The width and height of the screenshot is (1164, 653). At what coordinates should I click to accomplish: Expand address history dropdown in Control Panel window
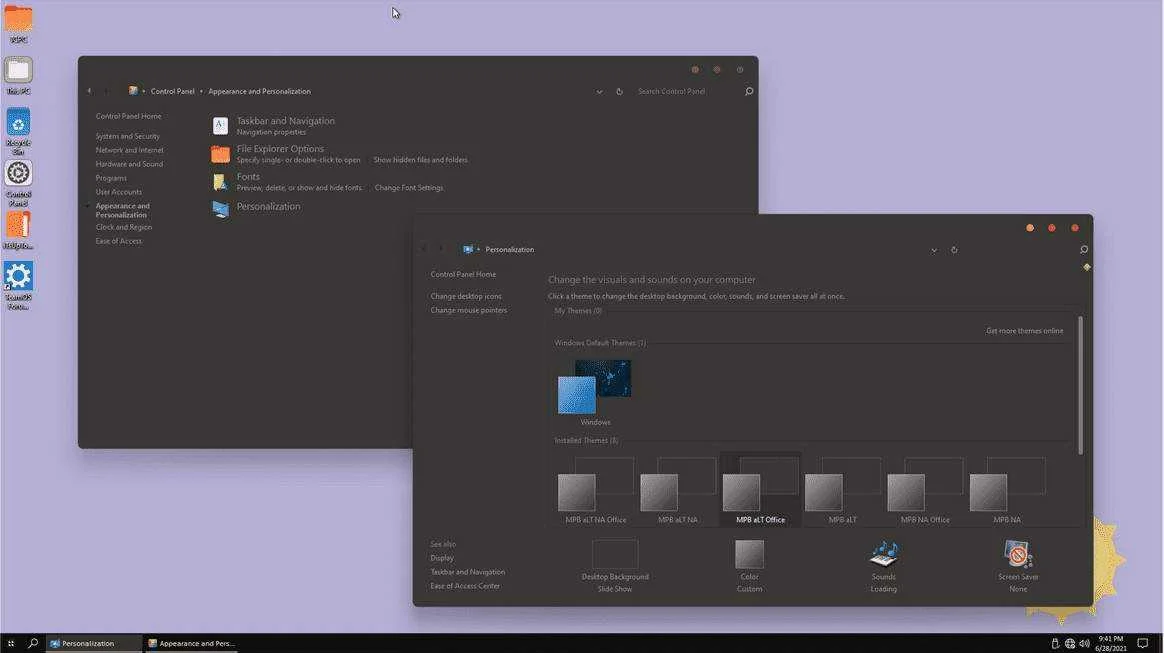coord(599,91)
